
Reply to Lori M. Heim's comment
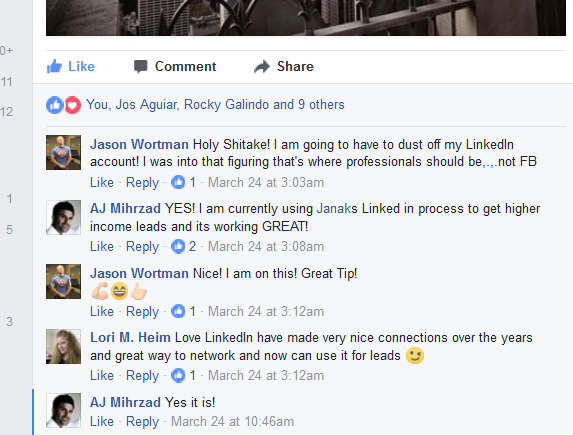click(x=143, y=376)
